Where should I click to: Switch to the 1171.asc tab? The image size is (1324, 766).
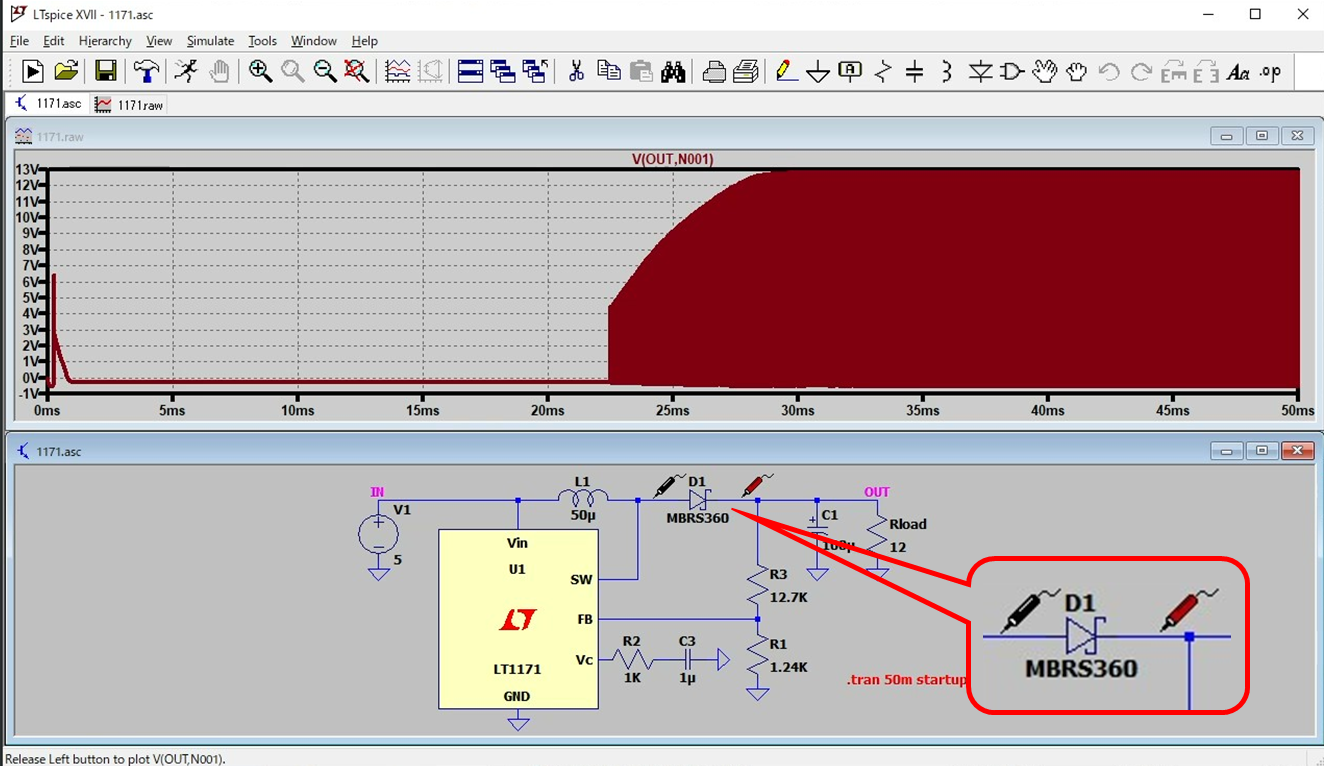[x=48, y=104]
